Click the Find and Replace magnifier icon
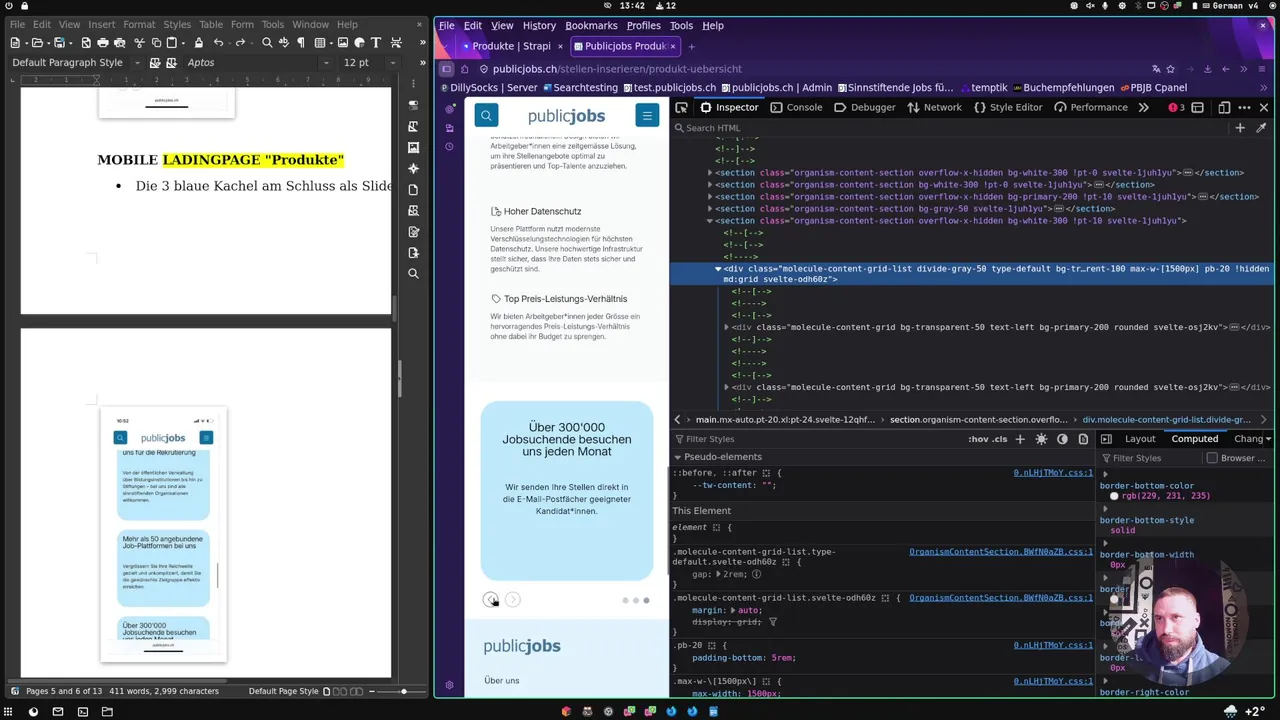 click(267, 43)
